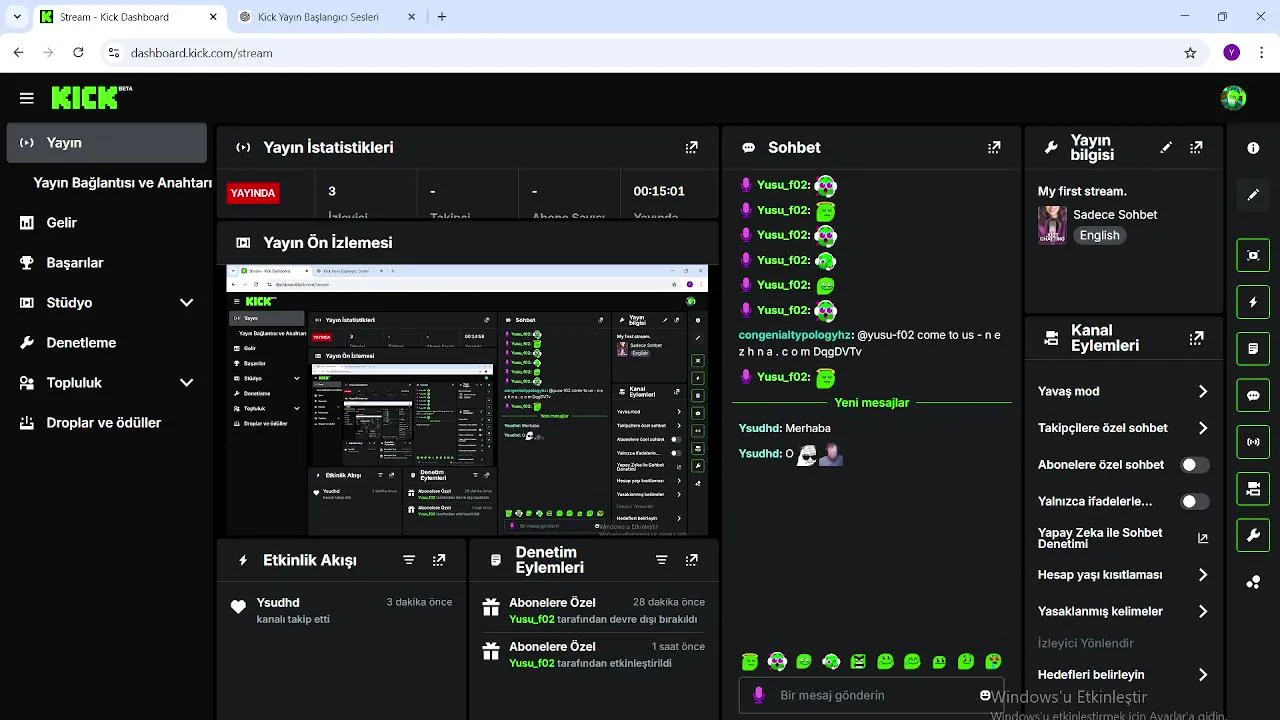
Task: Expand the Topluluk sidebar section
Action: [x=186, y=382]
